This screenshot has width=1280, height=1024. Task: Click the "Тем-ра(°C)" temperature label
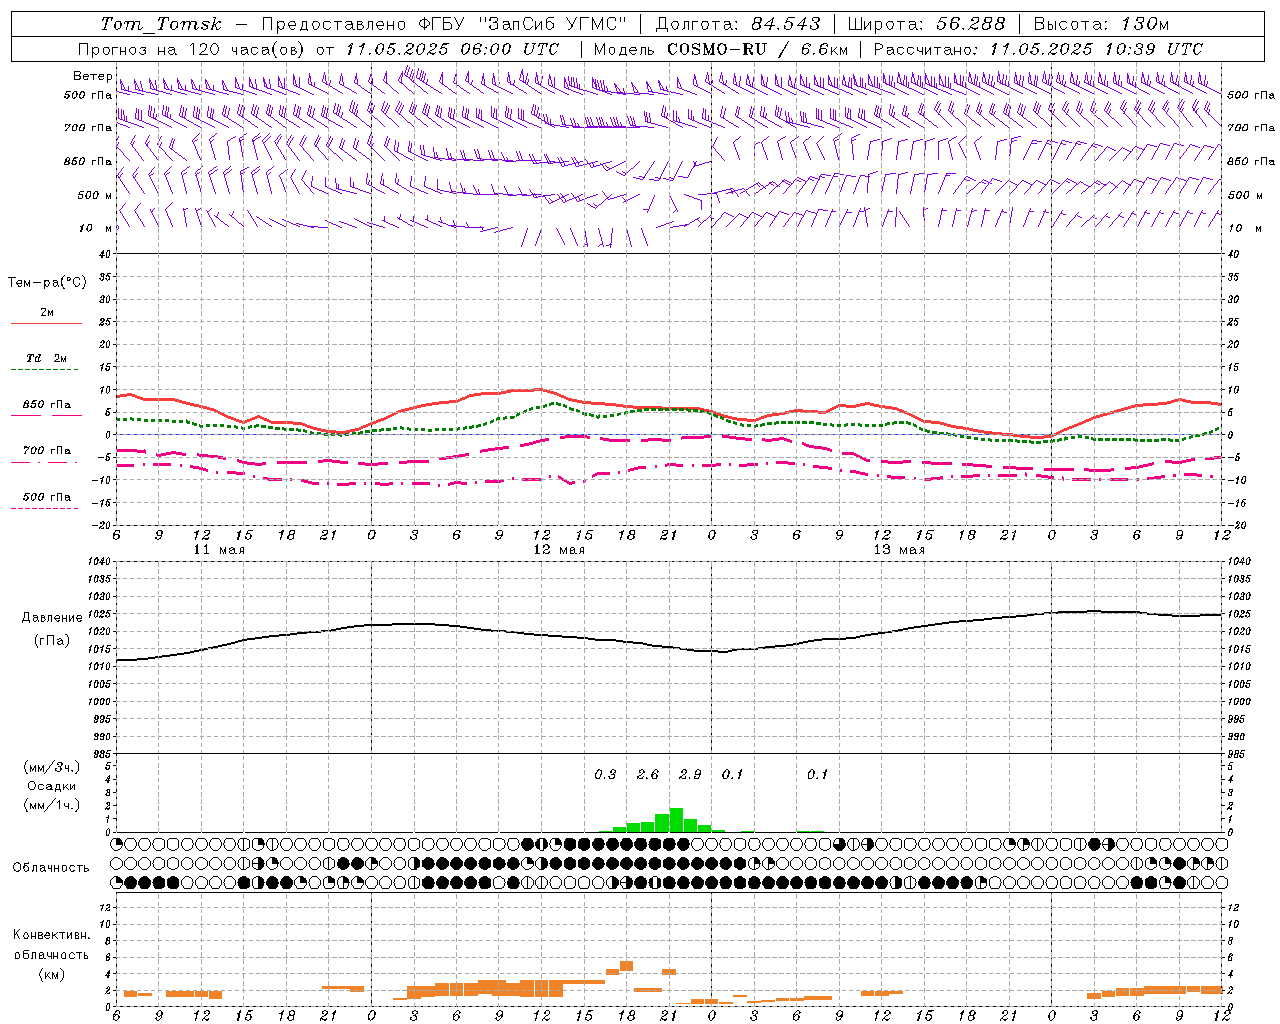(47, 283)
